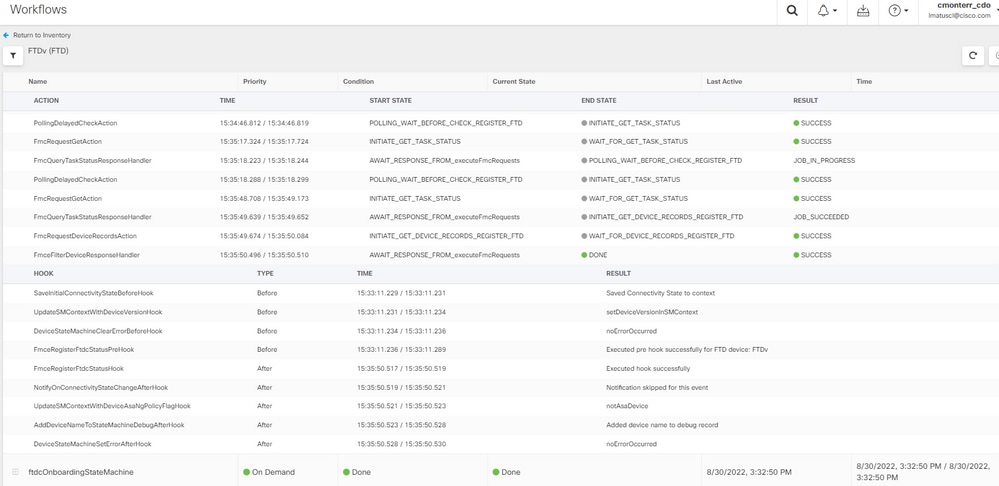Open the filter funnel button

point(13,56)
